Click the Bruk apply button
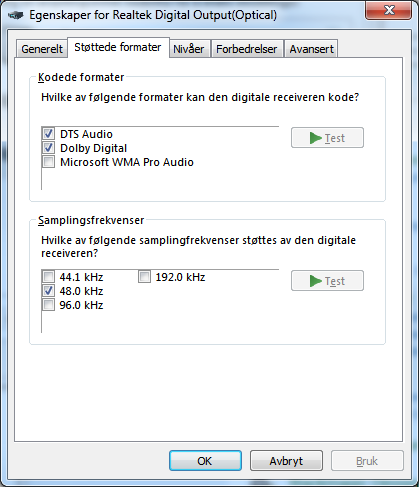 click(367, 461)
